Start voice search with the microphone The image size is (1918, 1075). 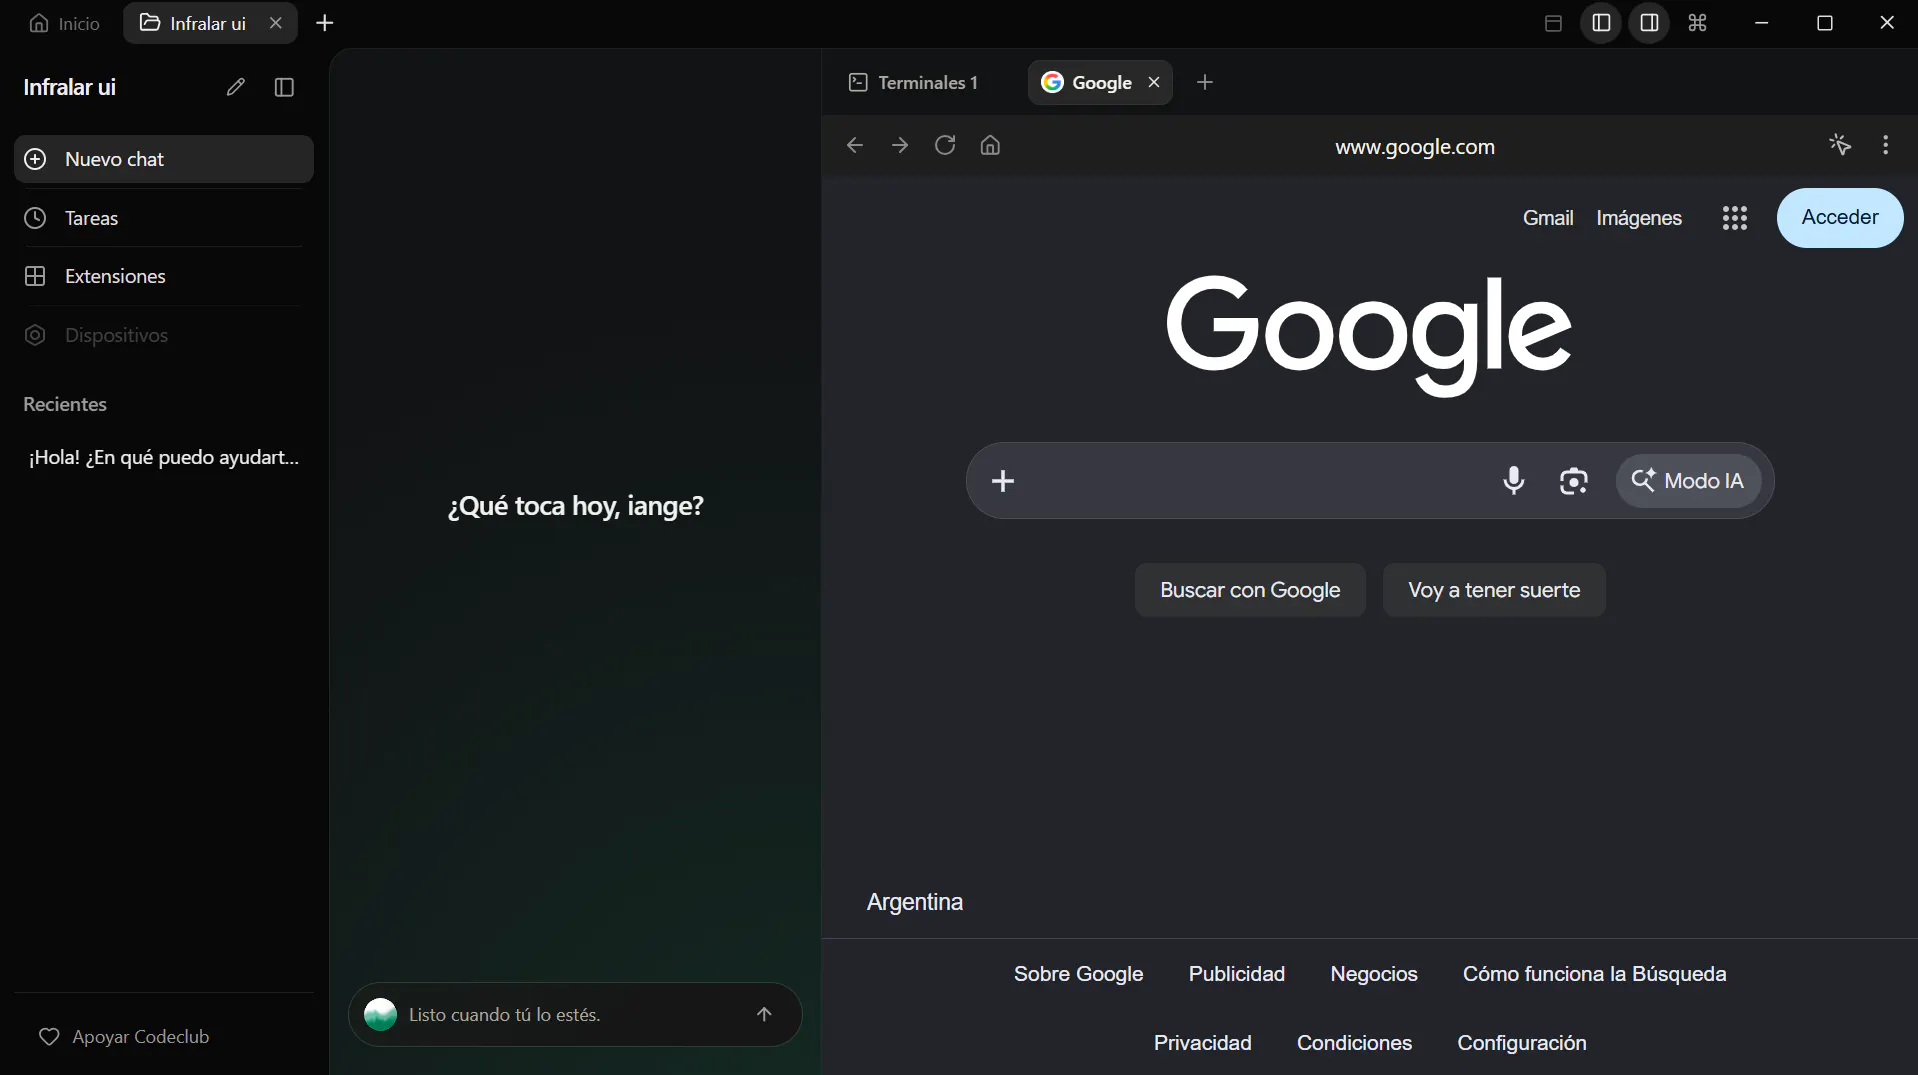click(1514, 481)
